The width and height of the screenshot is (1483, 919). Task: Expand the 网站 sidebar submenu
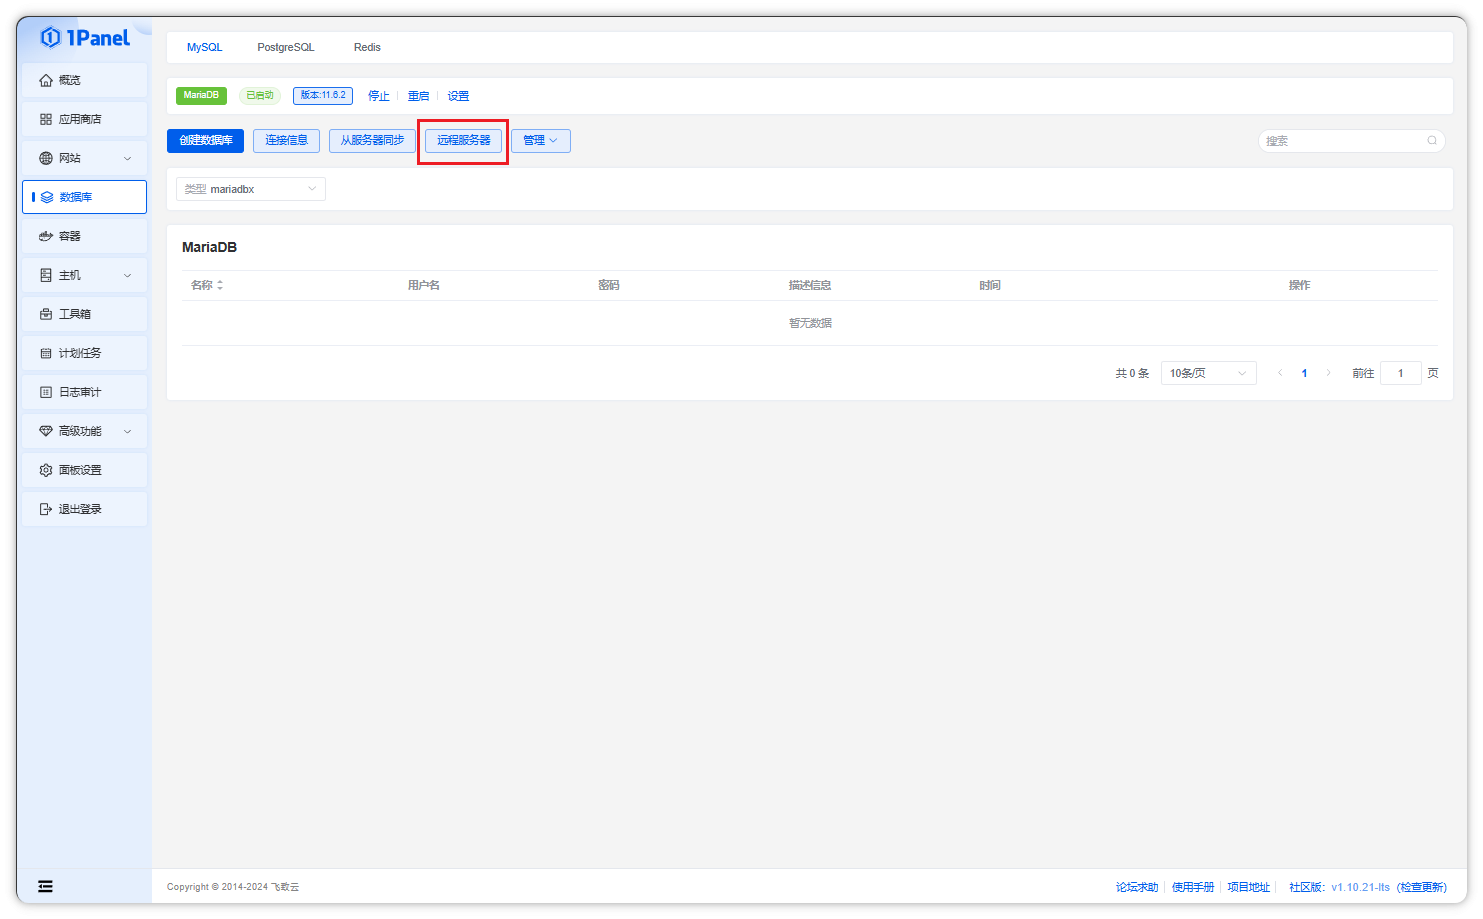pos(127,158)
